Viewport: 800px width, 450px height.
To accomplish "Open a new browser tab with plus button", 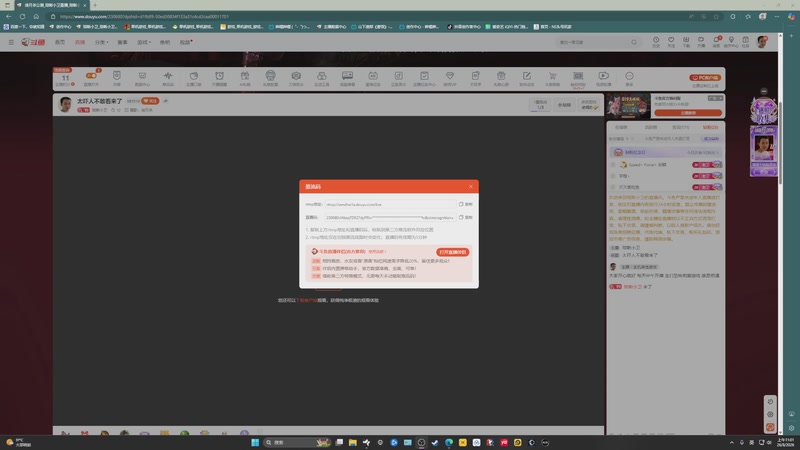I will pyautogui.click(x=95, y=5).
